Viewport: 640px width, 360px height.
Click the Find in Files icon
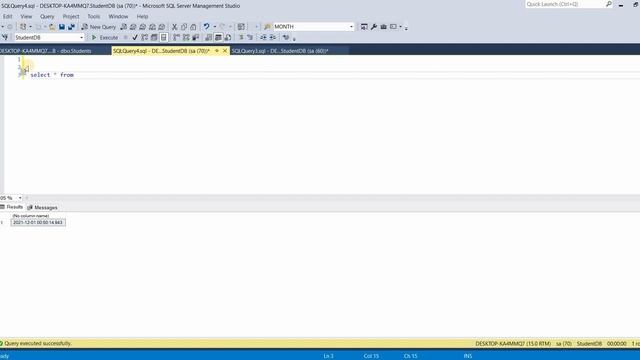(267, 27)
